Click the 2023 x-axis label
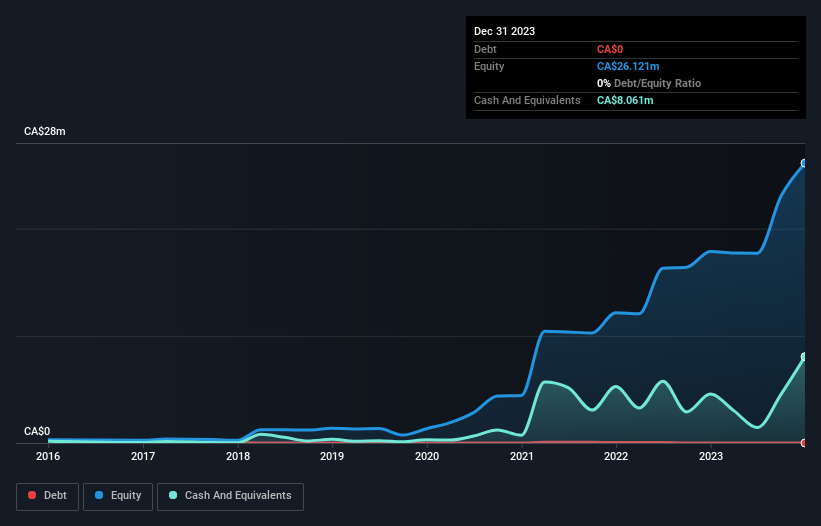821x526 pixels. coord(711,456)
